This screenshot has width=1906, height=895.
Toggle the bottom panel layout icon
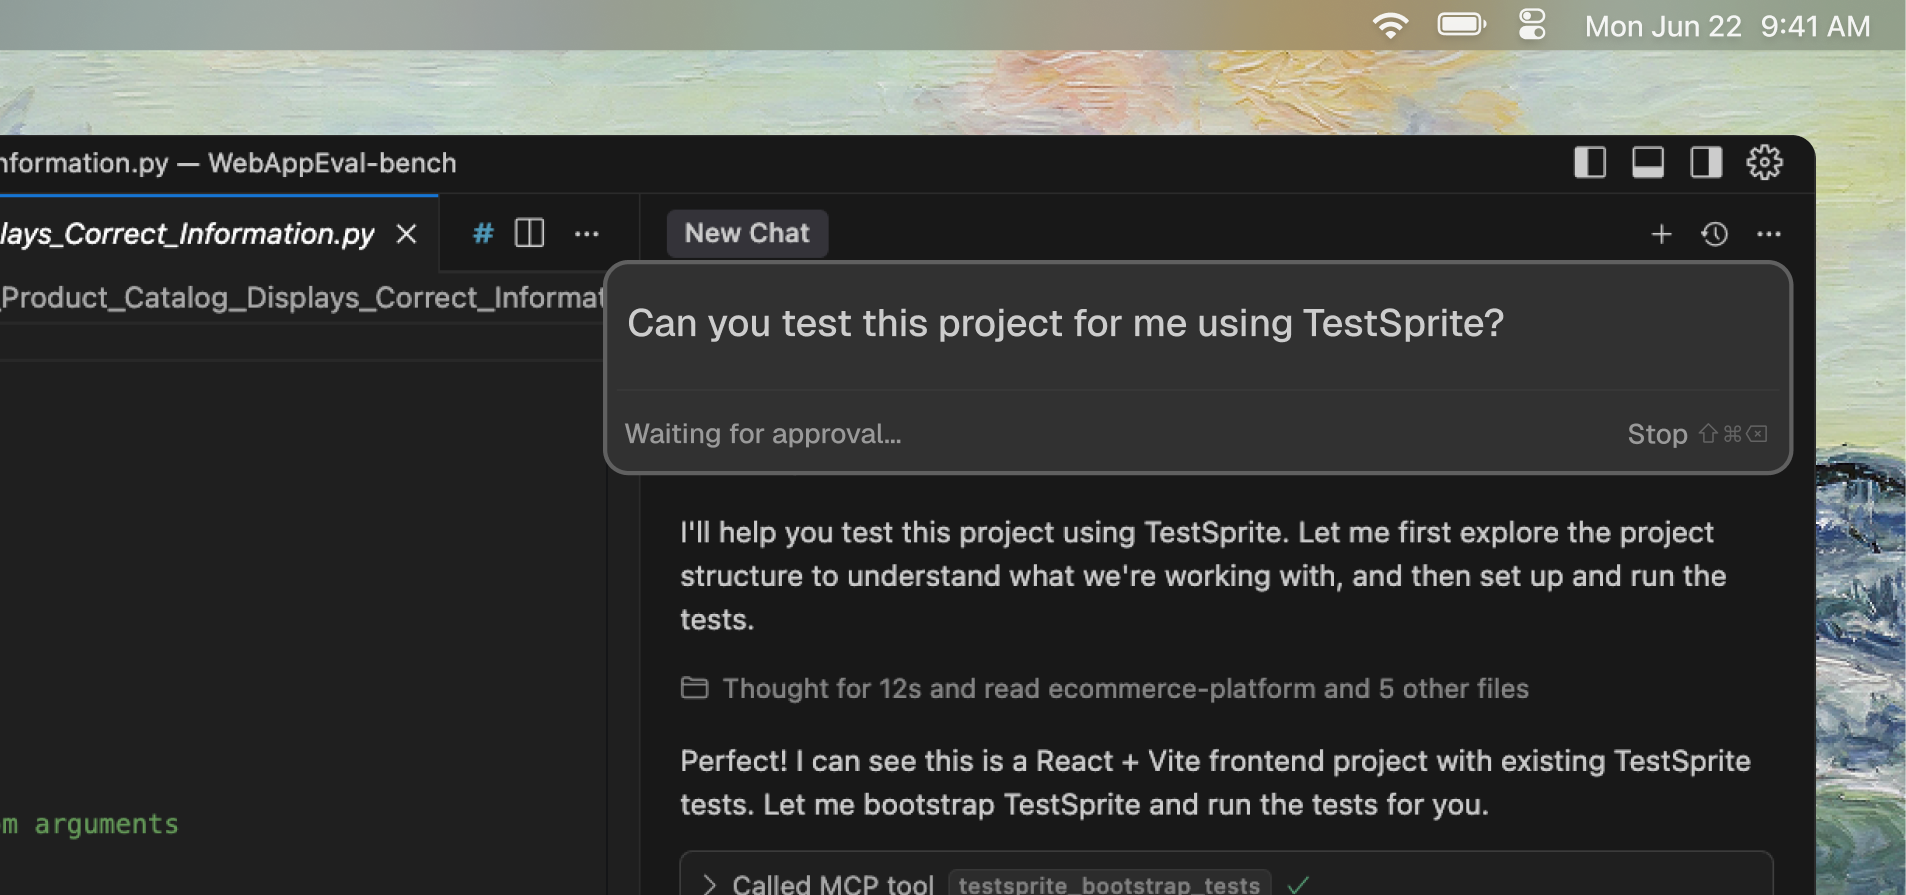click(1647, 162)
